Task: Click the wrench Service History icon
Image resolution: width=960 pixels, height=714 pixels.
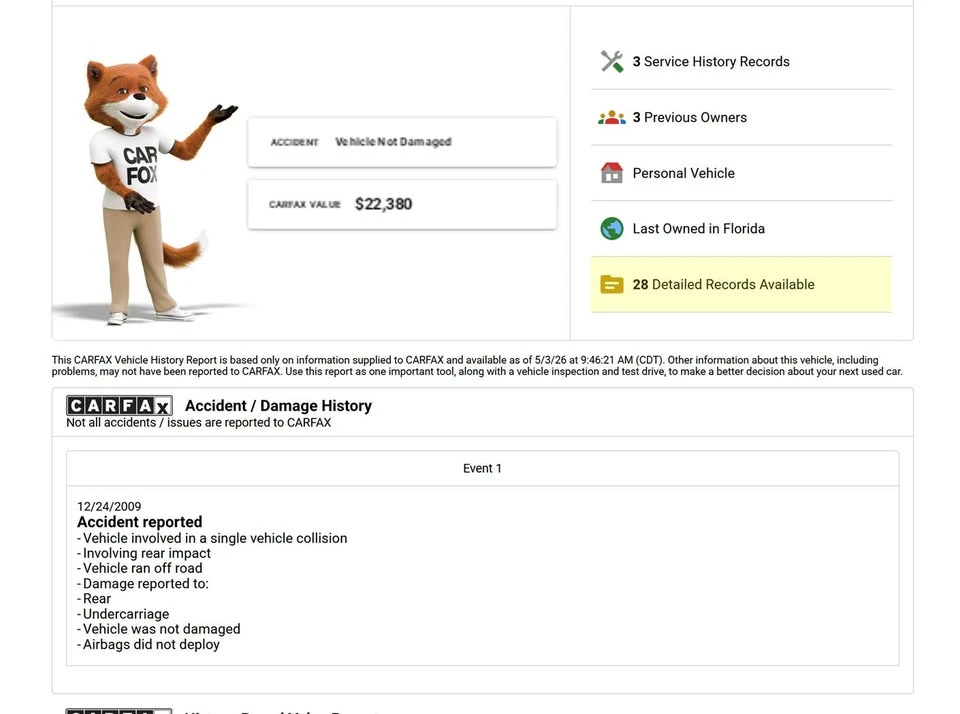Action: tap(612, 61)
